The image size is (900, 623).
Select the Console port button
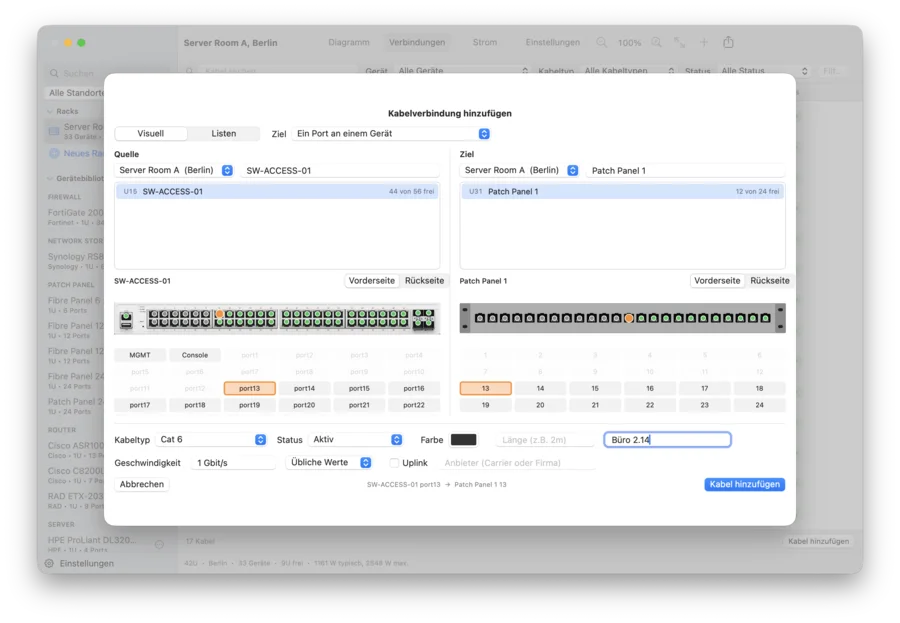tap(195, 355)
